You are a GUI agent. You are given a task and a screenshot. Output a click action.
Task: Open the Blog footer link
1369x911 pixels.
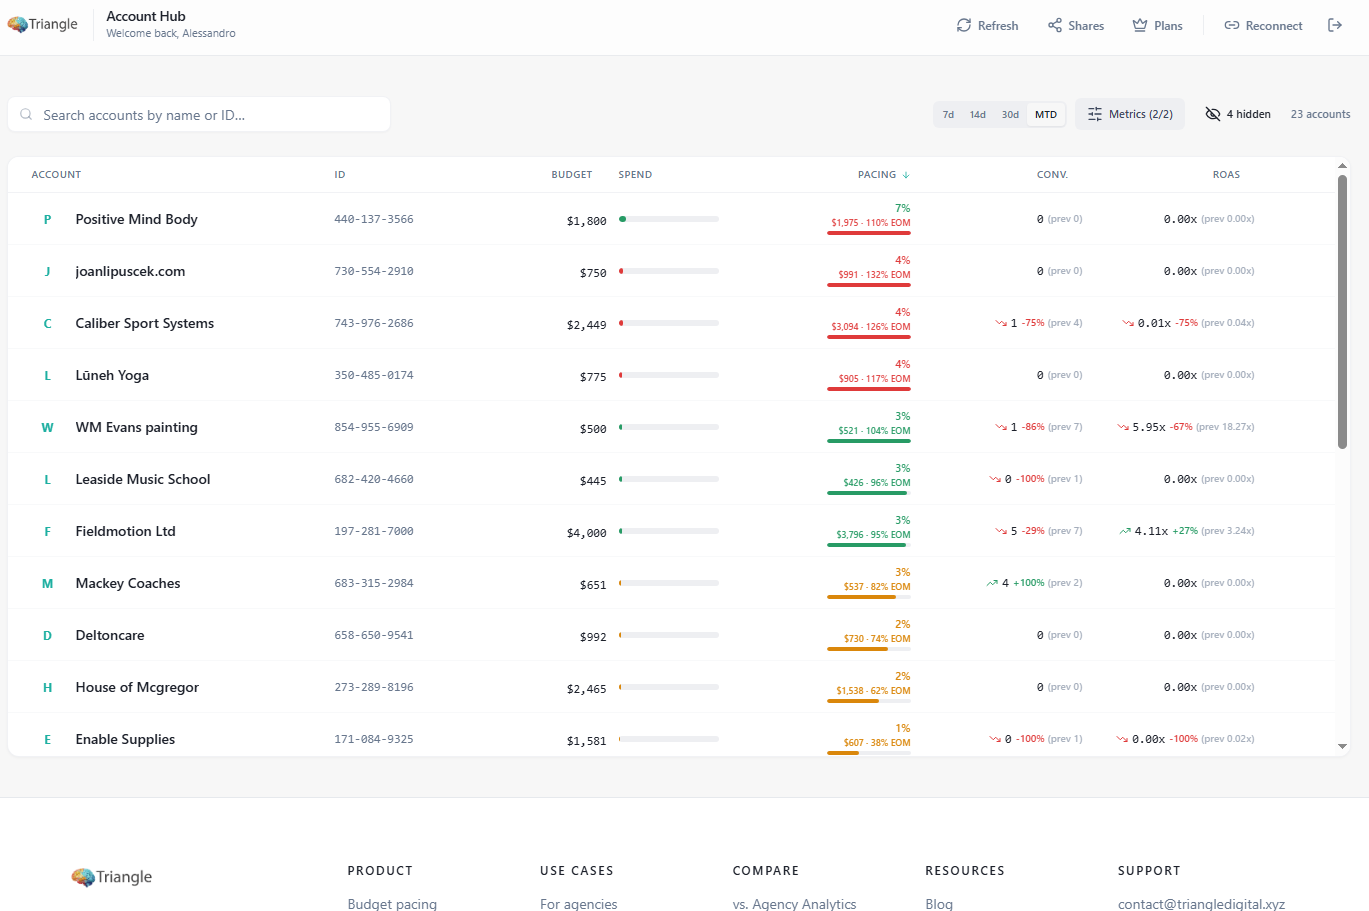click(x=939, y=904)
